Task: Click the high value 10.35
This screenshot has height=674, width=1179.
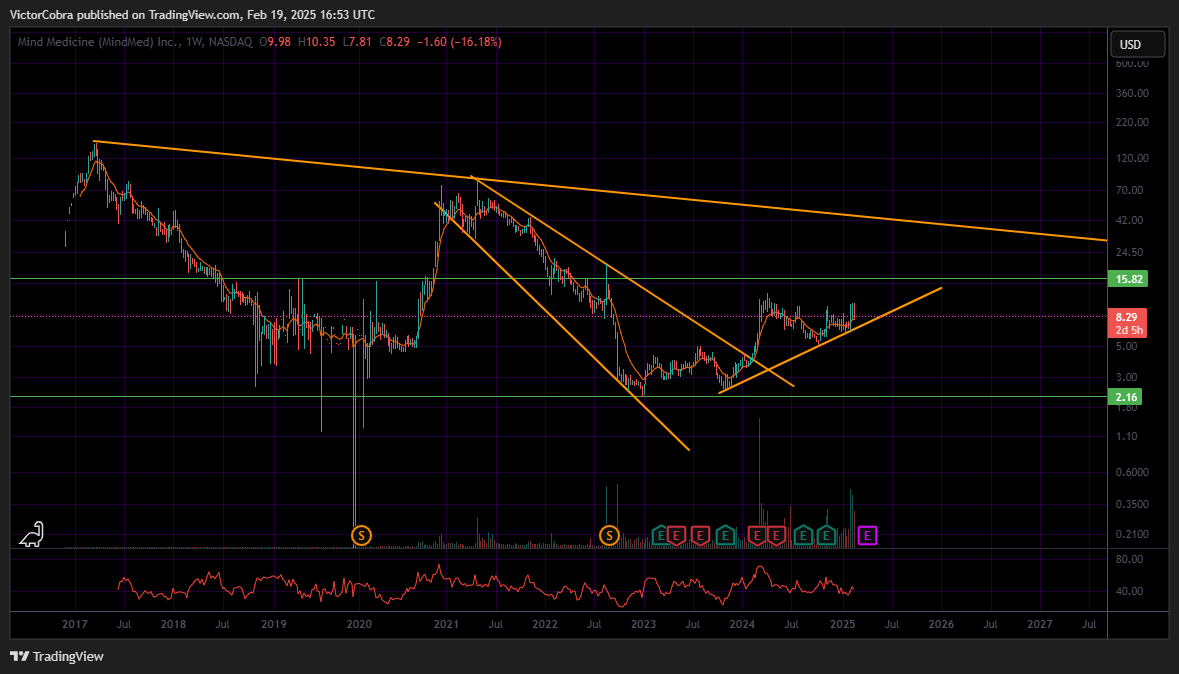Action: [321, 42]
